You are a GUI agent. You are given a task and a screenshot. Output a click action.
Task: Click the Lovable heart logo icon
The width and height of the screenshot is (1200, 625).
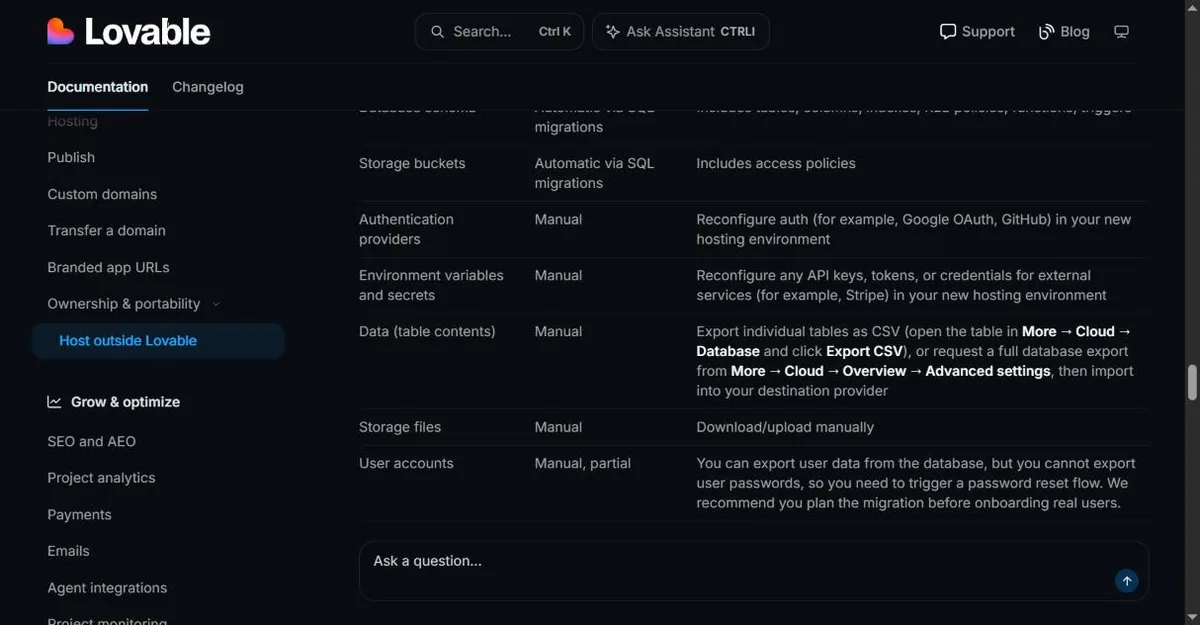[x=61, y=32]
